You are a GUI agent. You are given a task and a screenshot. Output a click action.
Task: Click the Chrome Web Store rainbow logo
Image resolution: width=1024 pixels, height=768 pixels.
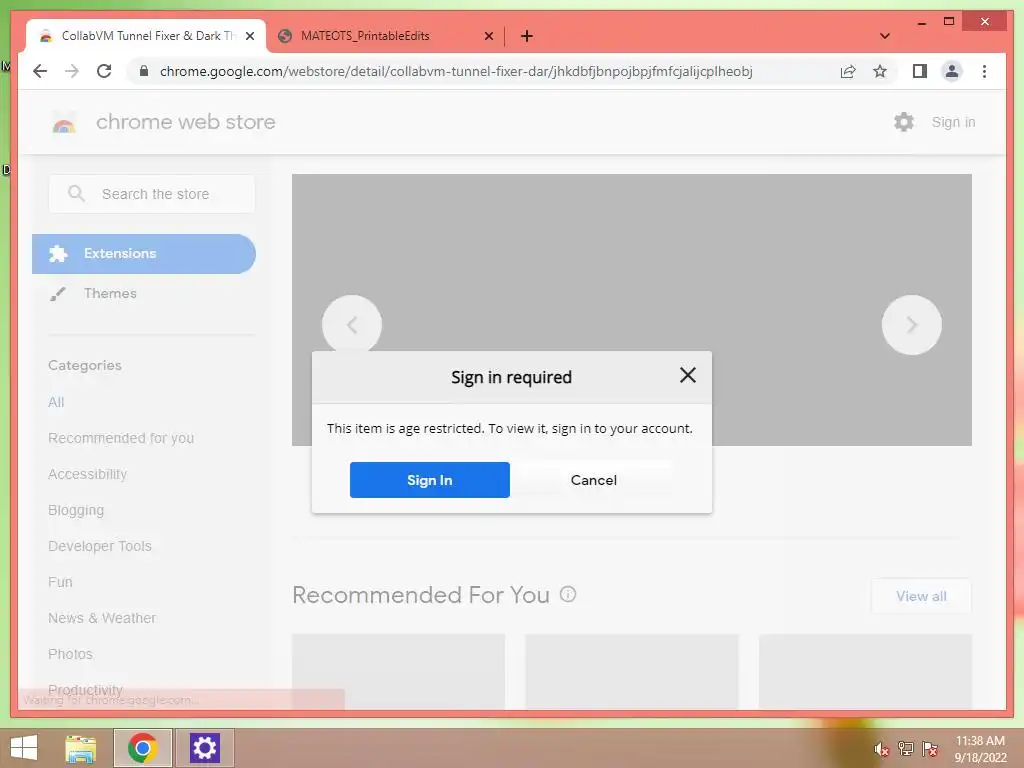[64, 122]
